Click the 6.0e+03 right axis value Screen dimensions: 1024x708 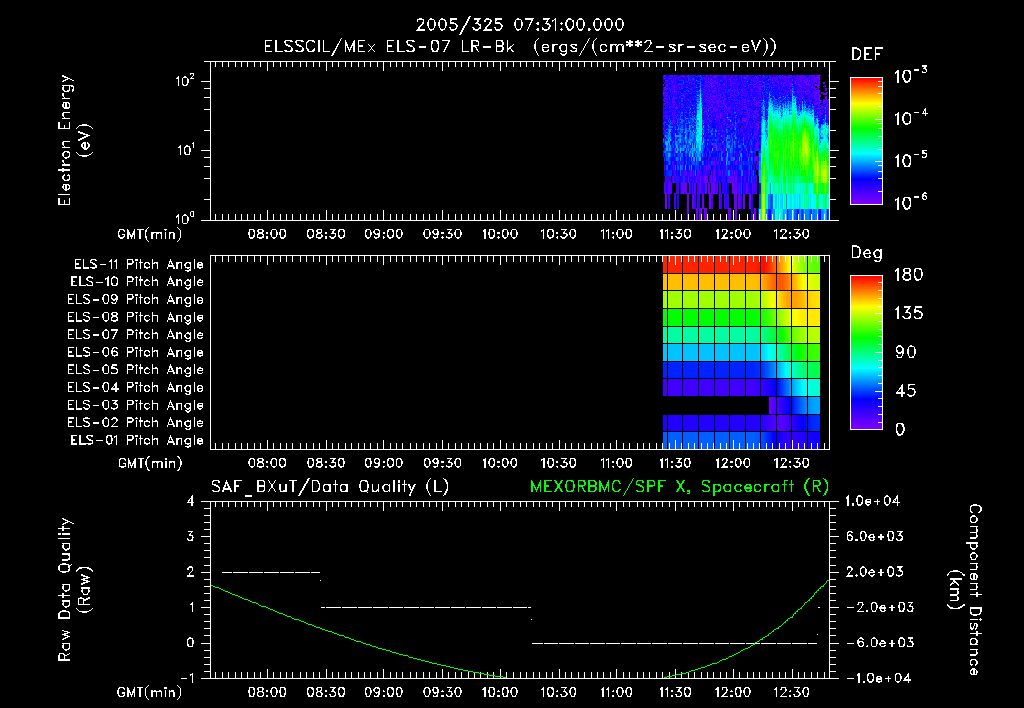click(874, 537)
